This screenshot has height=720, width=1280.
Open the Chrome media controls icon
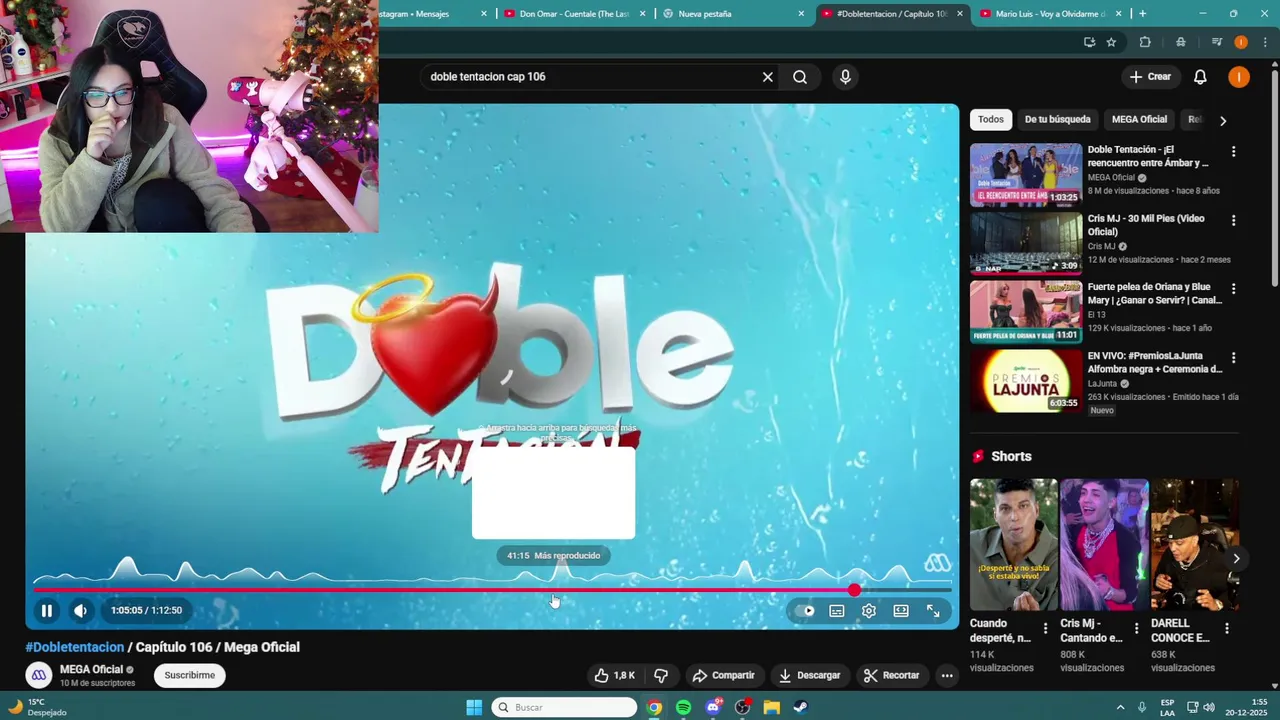(x=1217, y=42)
